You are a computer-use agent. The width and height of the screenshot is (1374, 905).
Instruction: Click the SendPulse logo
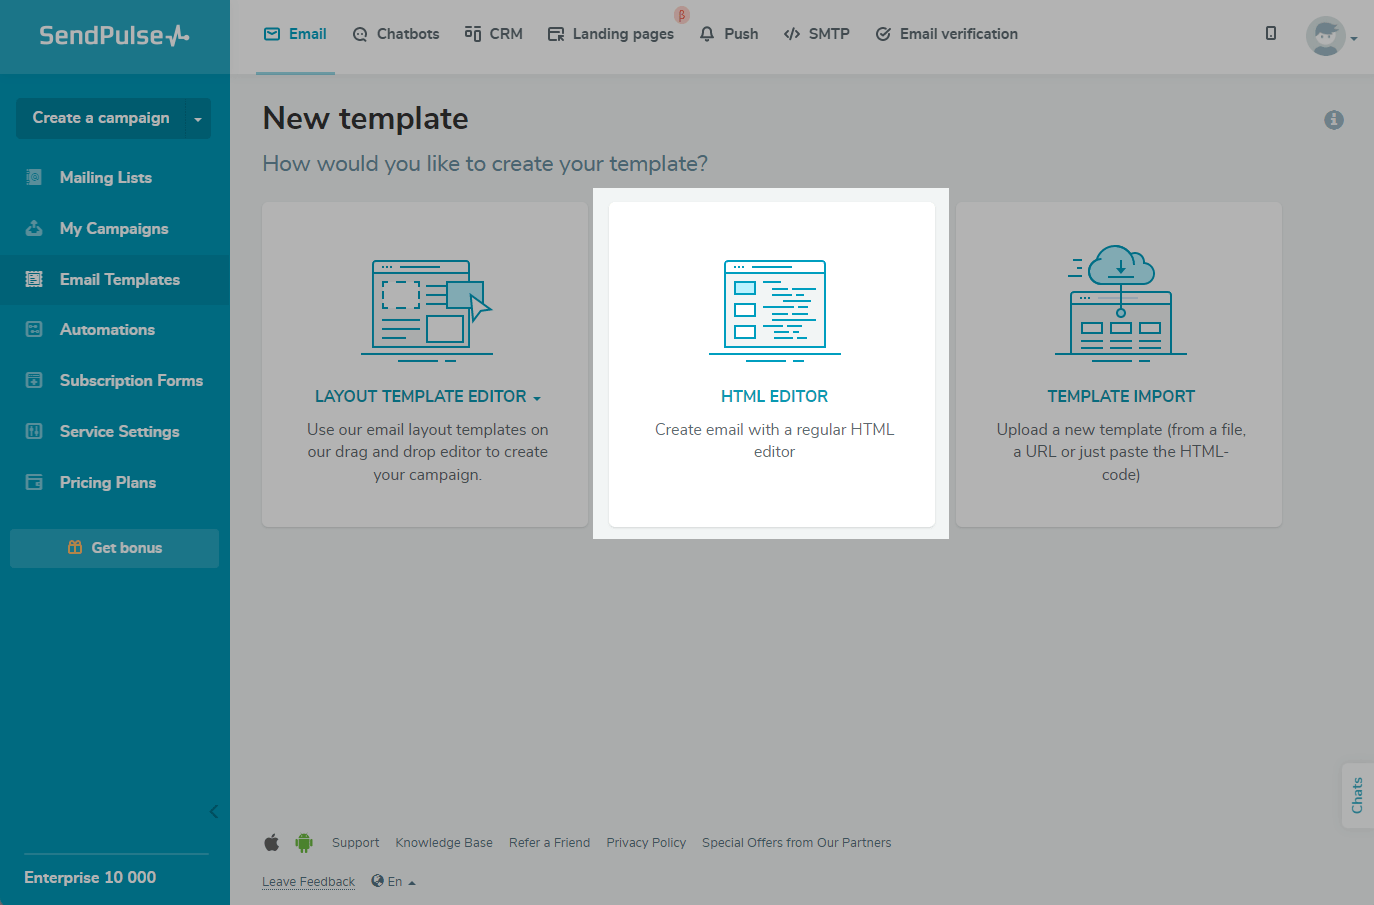114,36
